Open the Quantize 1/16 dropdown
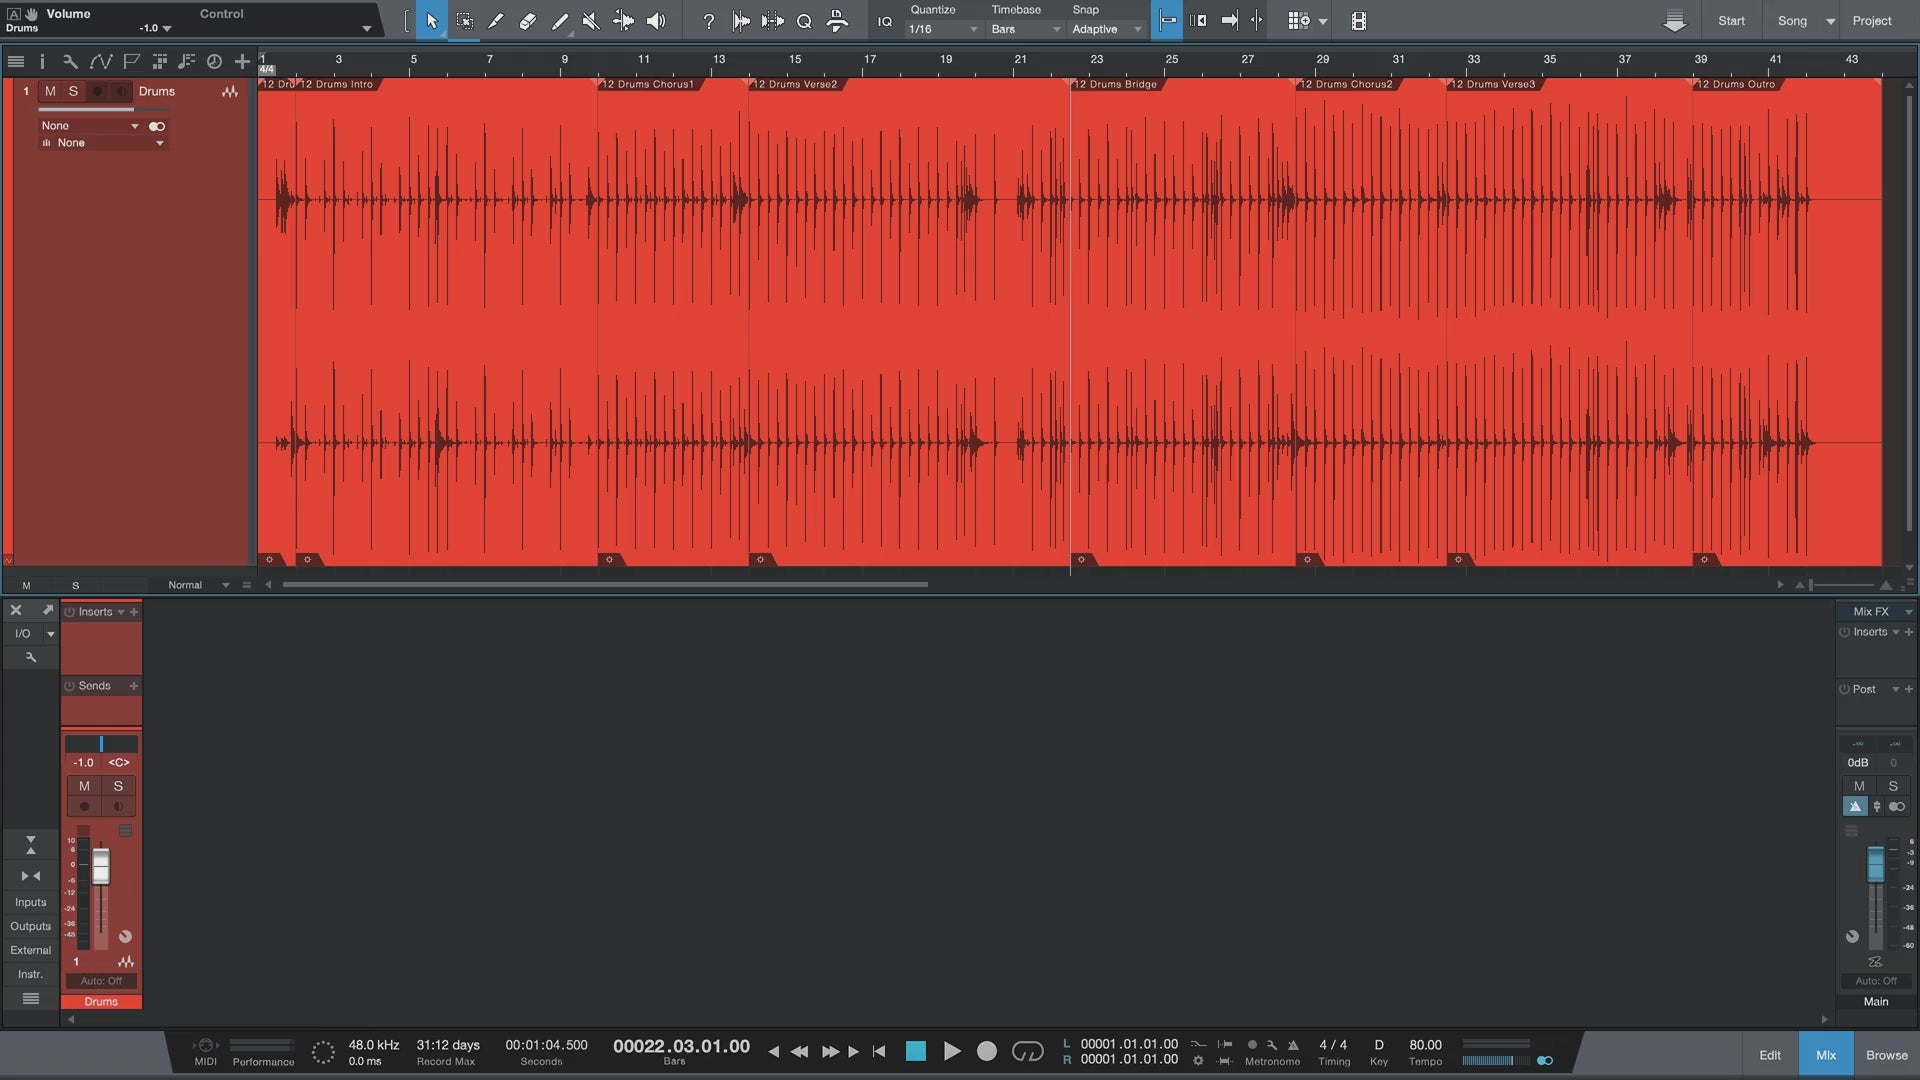 (943, 29)
